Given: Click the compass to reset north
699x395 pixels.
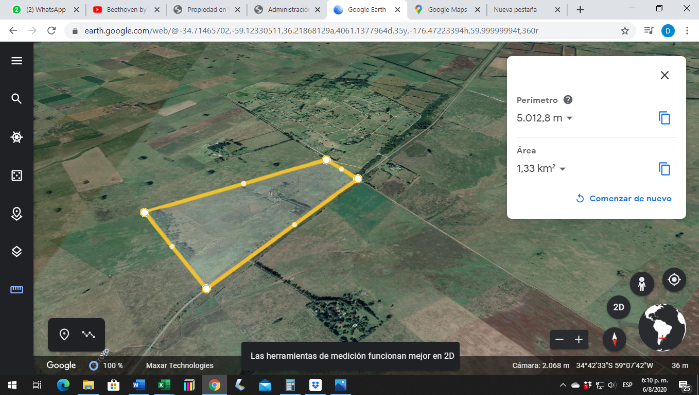Looking at the screenshot, I should 614,339.
